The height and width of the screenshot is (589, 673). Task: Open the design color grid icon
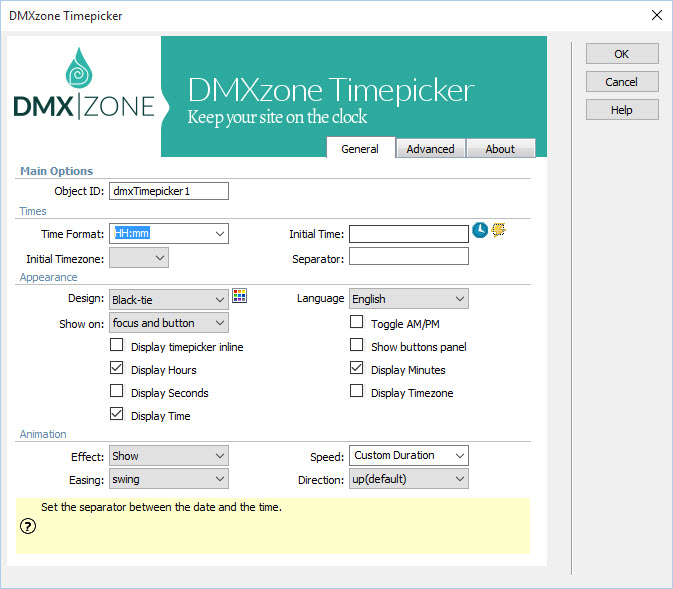pos(239,296)
